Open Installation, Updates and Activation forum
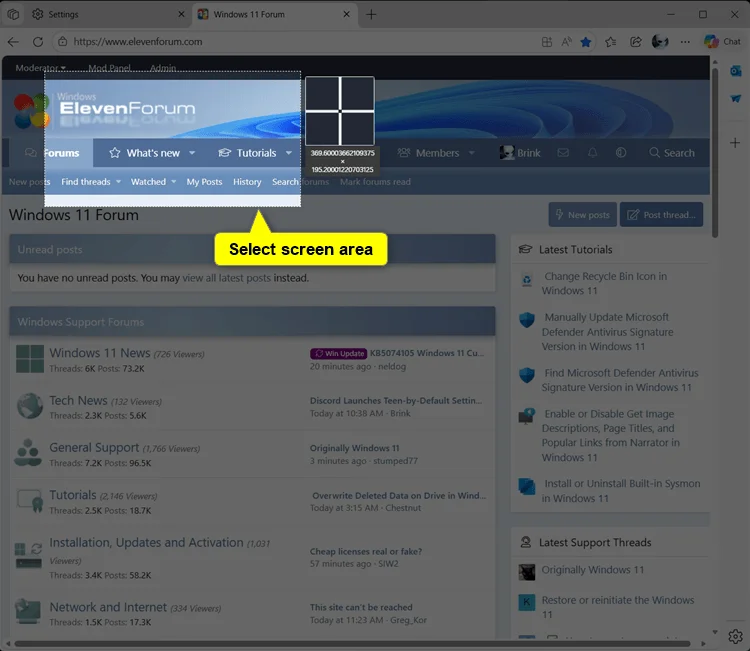 (x=146, y=542)
